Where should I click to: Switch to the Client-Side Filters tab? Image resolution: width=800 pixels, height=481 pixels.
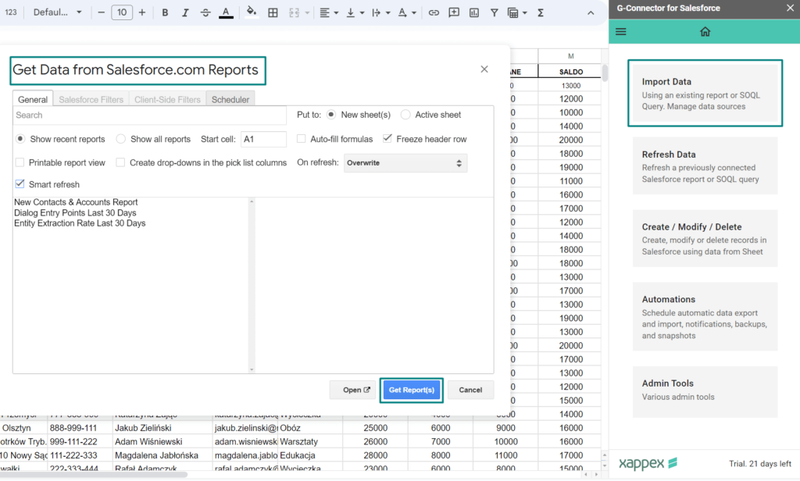tap(167, 99)
